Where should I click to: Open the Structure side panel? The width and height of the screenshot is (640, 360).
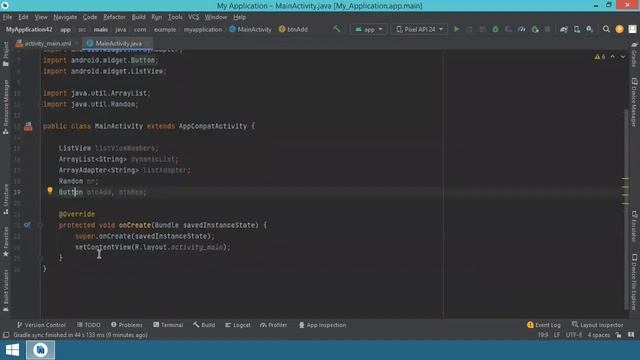tap(5, 199)
